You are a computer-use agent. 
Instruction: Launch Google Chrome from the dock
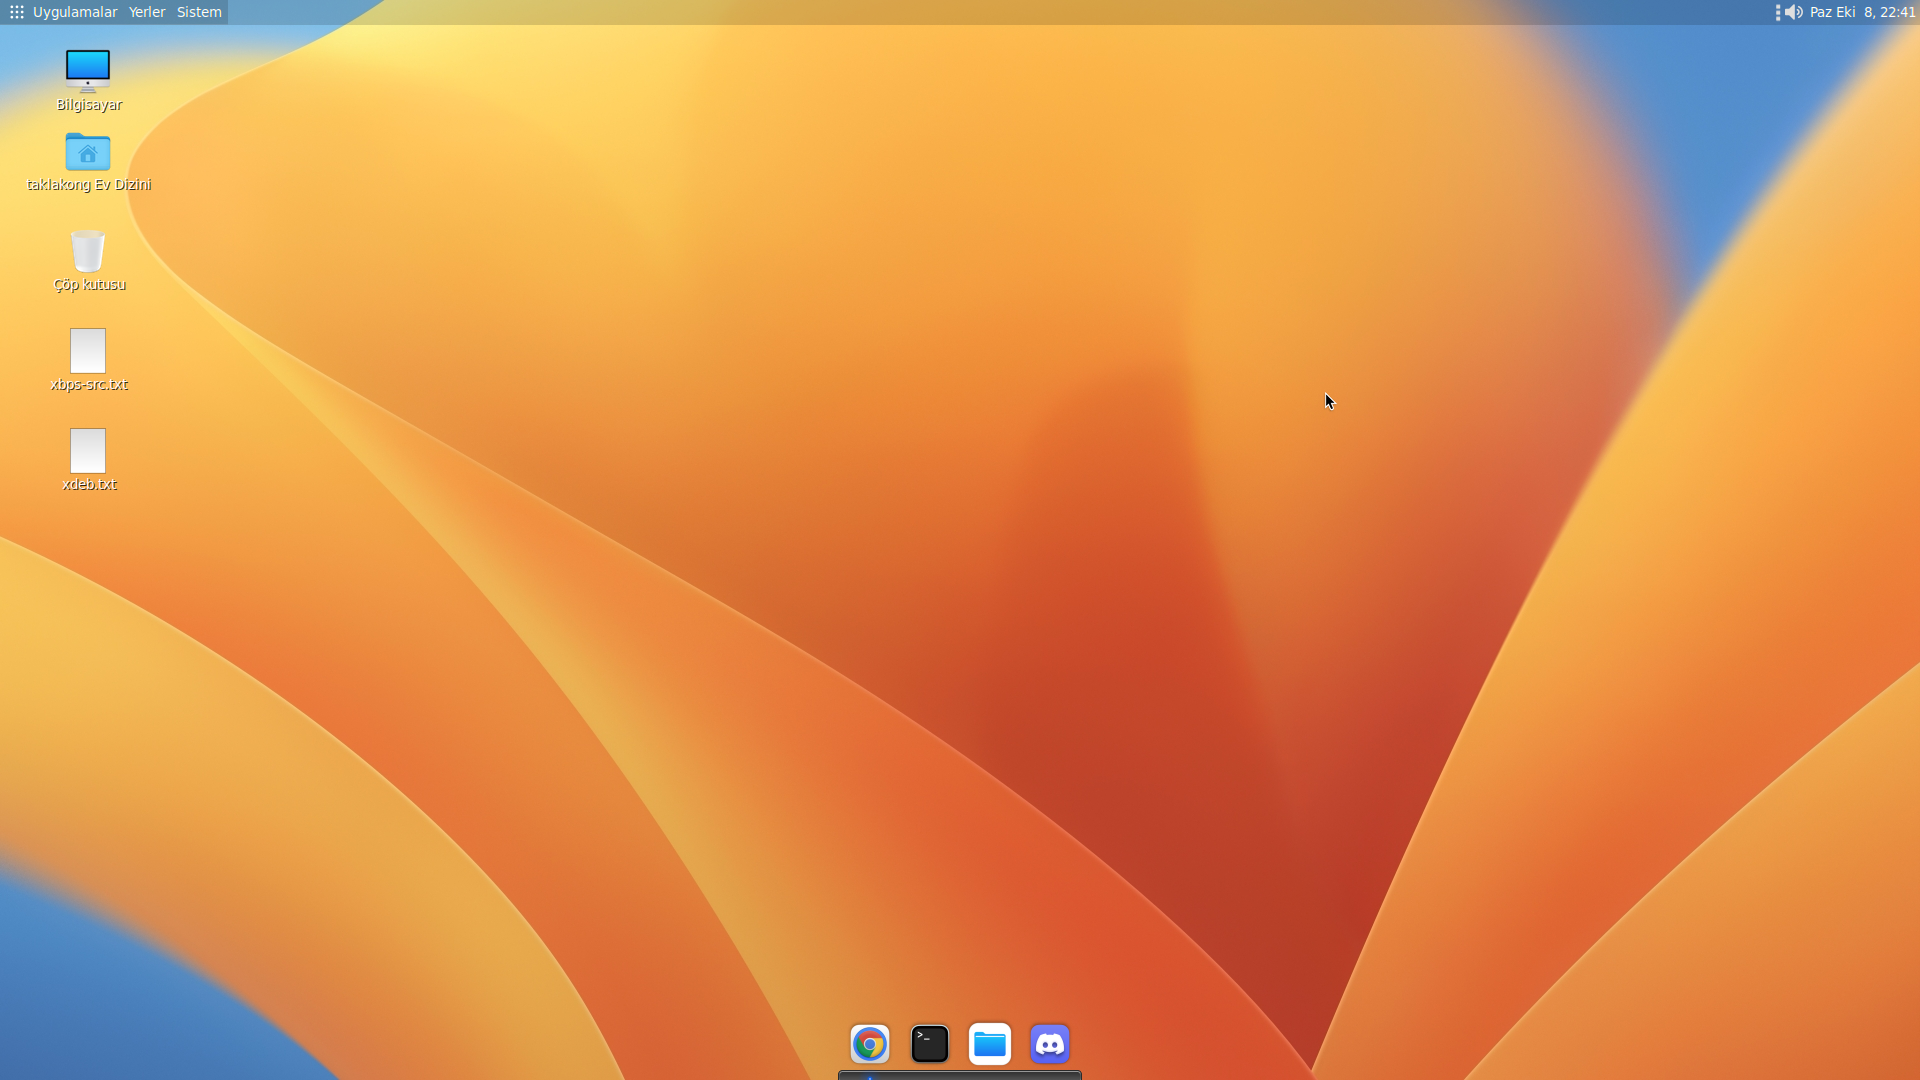(869, 1044)
